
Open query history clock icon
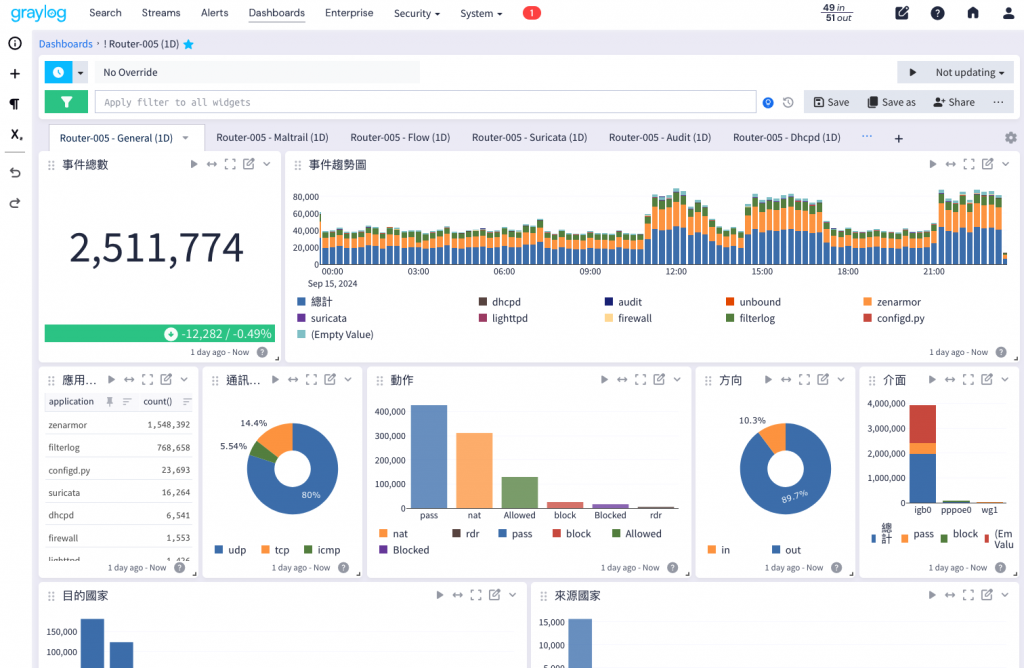click(x=788, y=103)
